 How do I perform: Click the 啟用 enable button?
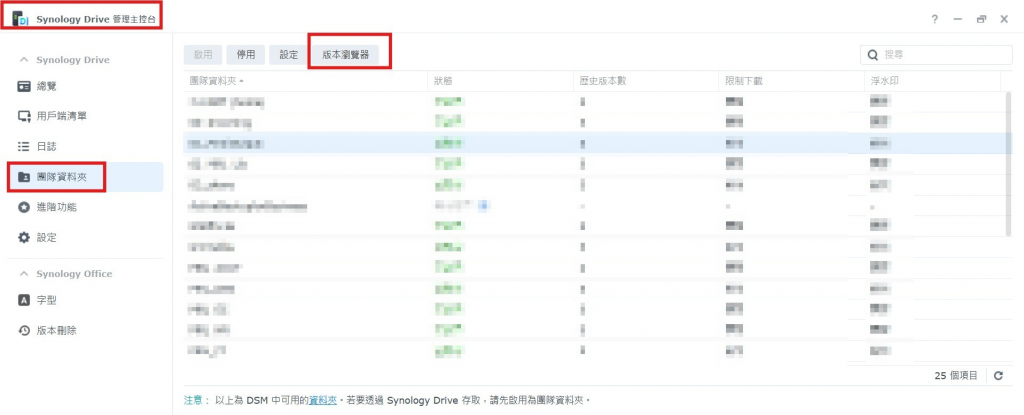click(203, 55)
